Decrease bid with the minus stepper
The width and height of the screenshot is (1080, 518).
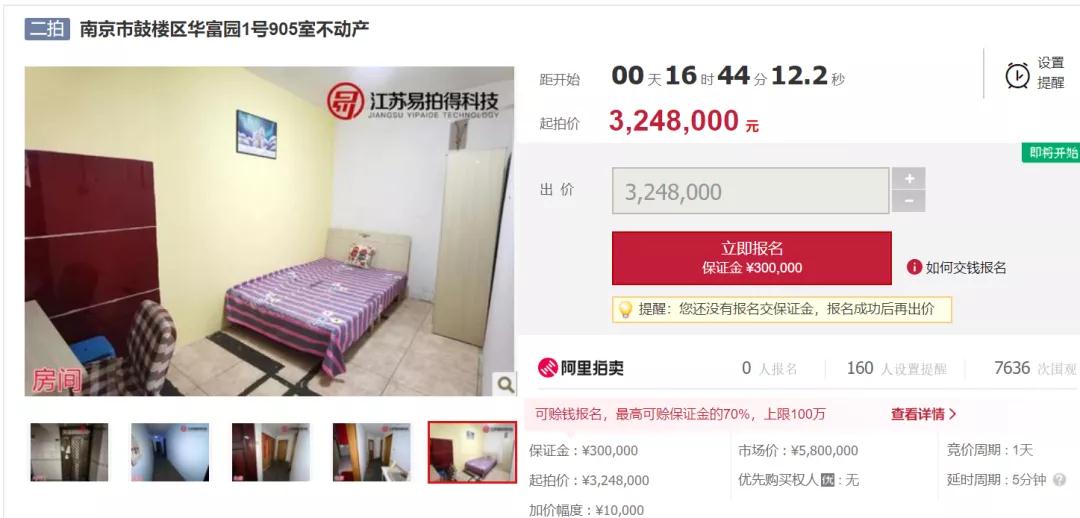point(908,201)
